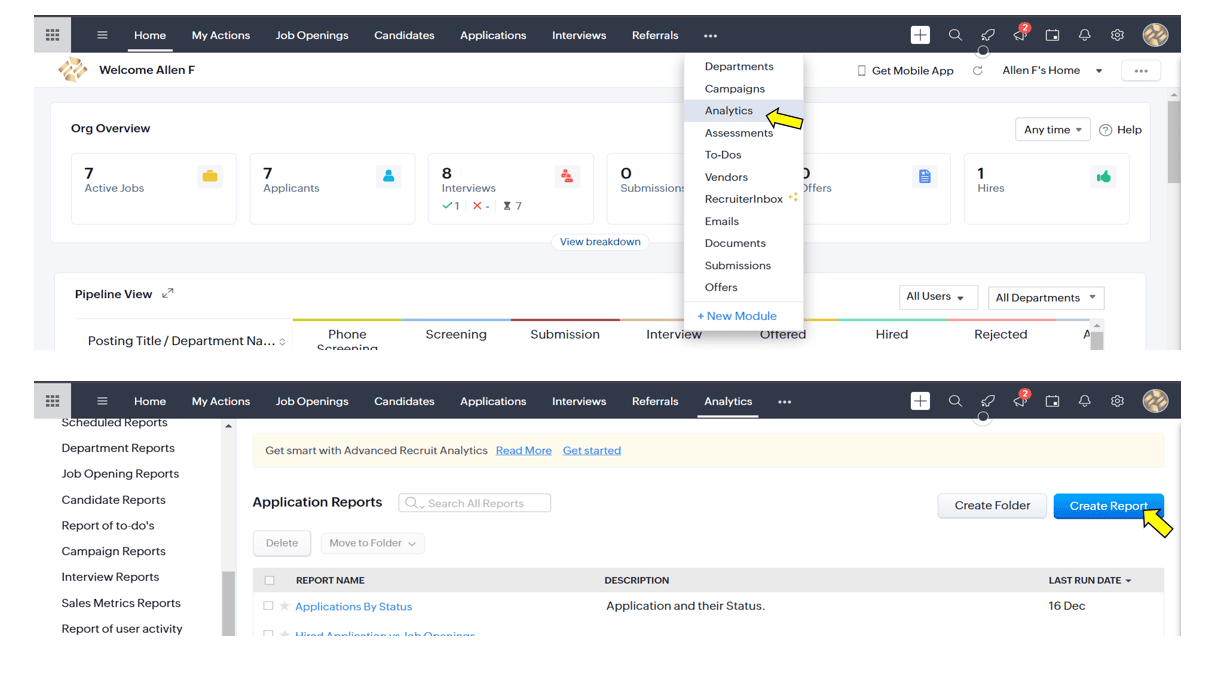Expand Pipeline View with the arrows icon
The width and height of the screenshot is (1210, 677).
click(168, 293)
